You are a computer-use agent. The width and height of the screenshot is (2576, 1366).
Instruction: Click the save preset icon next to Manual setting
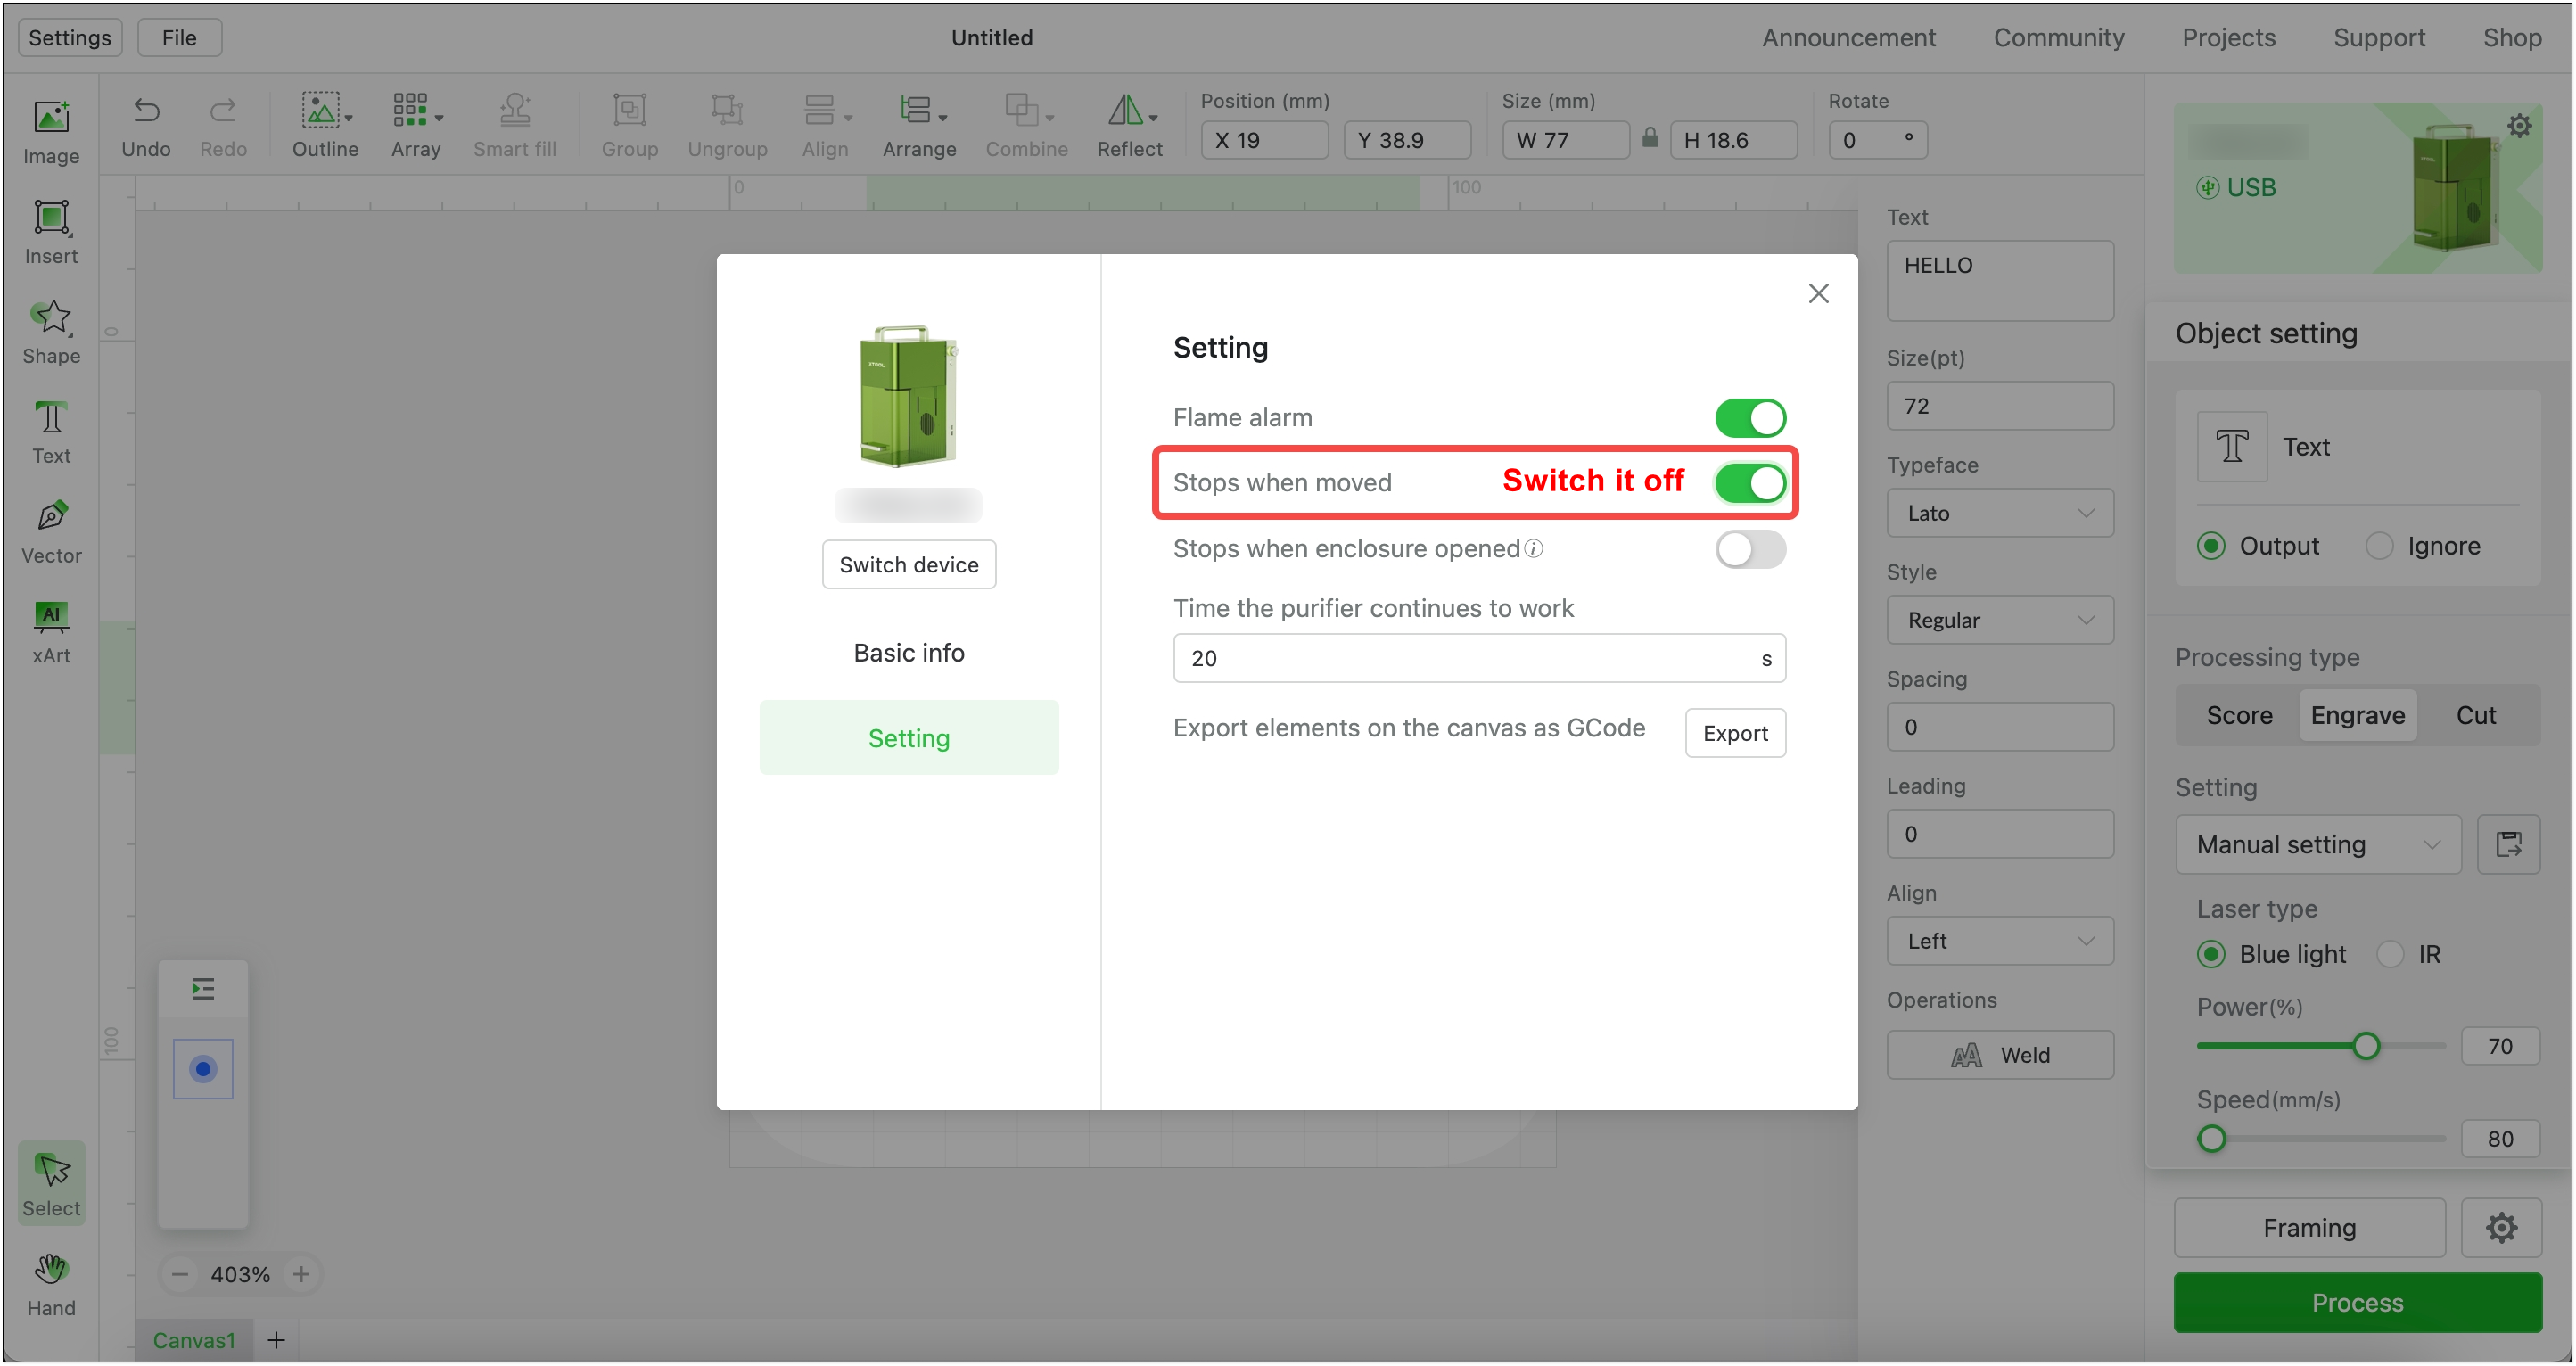click(2507, 844)
